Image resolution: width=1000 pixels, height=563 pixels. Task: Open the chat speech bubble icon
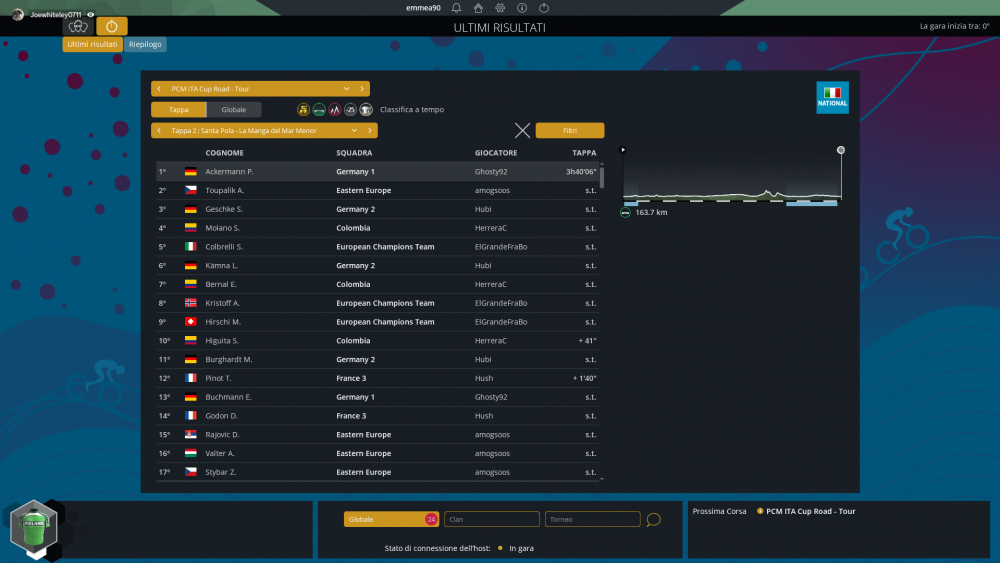(653, 520)
